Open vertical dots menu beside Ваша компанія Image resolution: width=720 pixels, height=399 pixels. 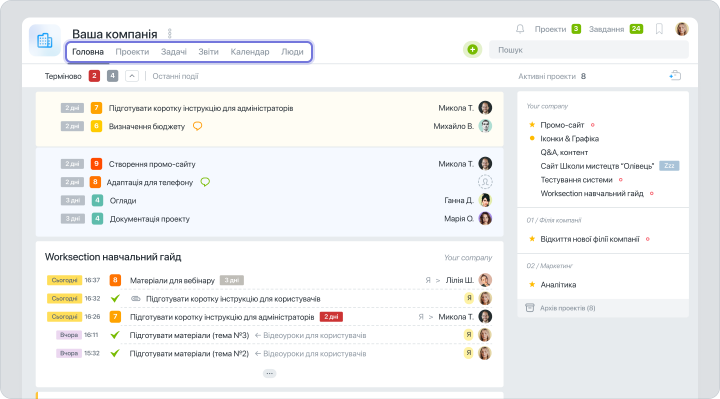coord(169,34)
